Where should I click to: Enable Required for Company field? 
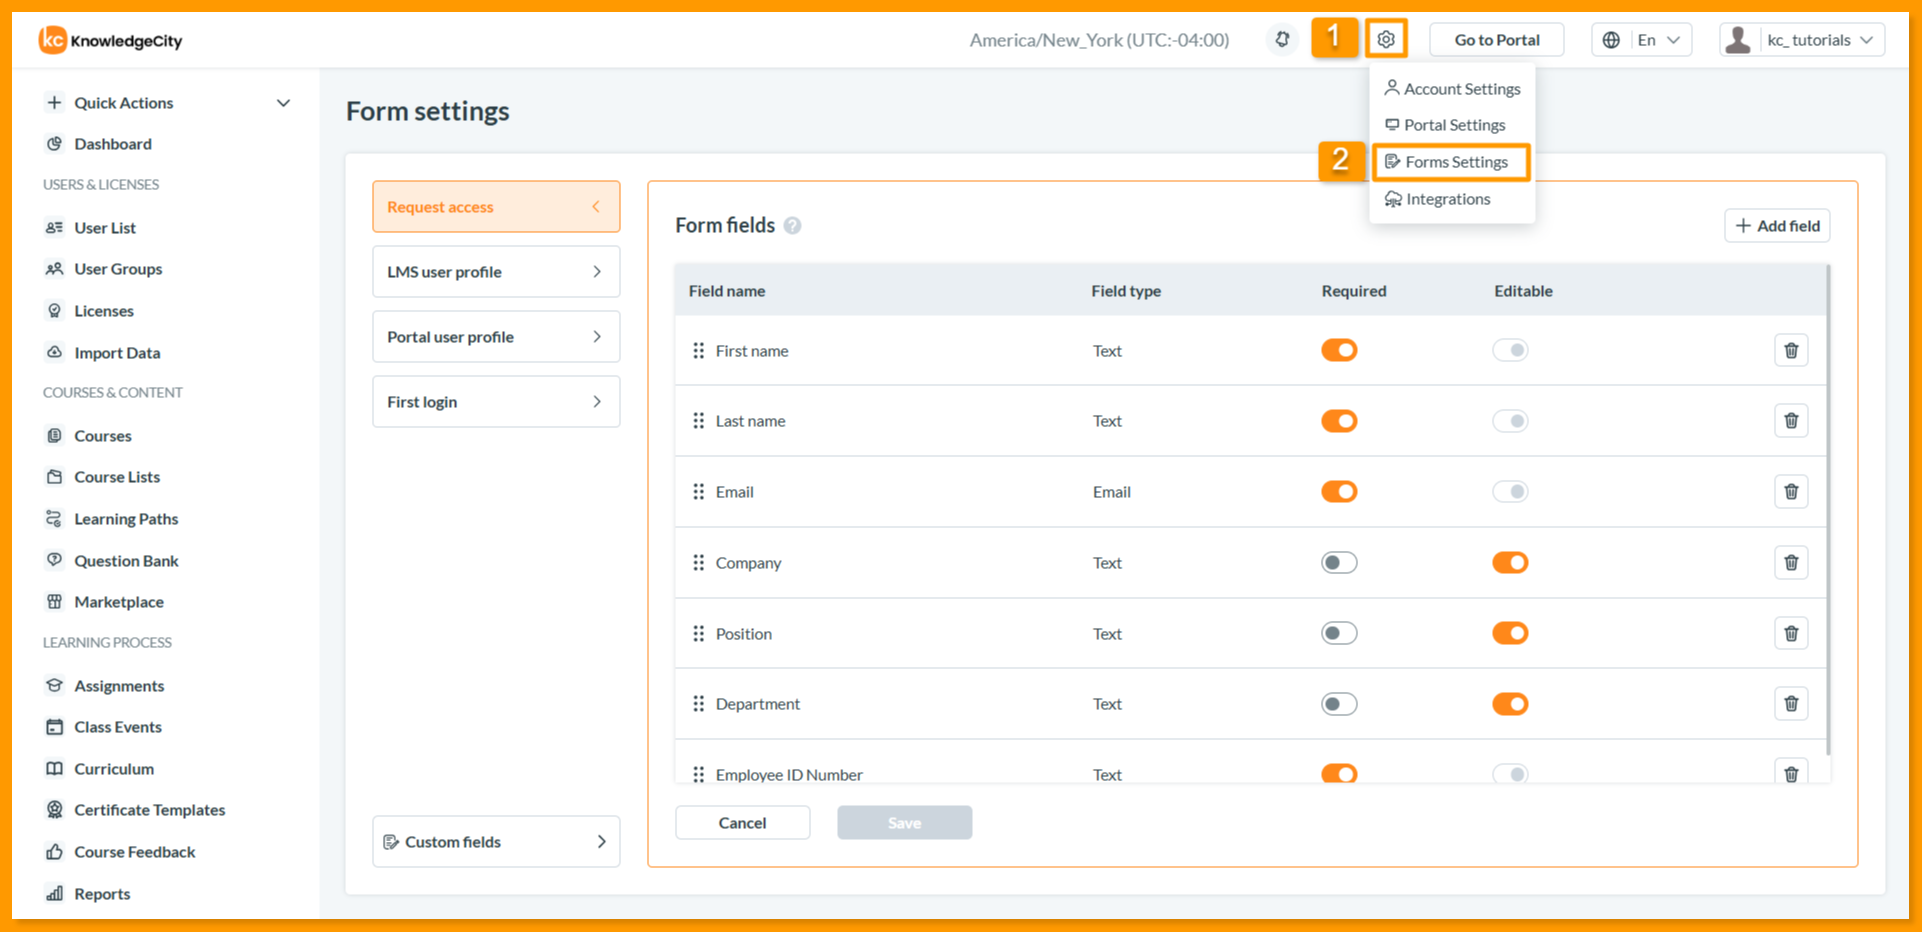click(x=1339, y=563)
